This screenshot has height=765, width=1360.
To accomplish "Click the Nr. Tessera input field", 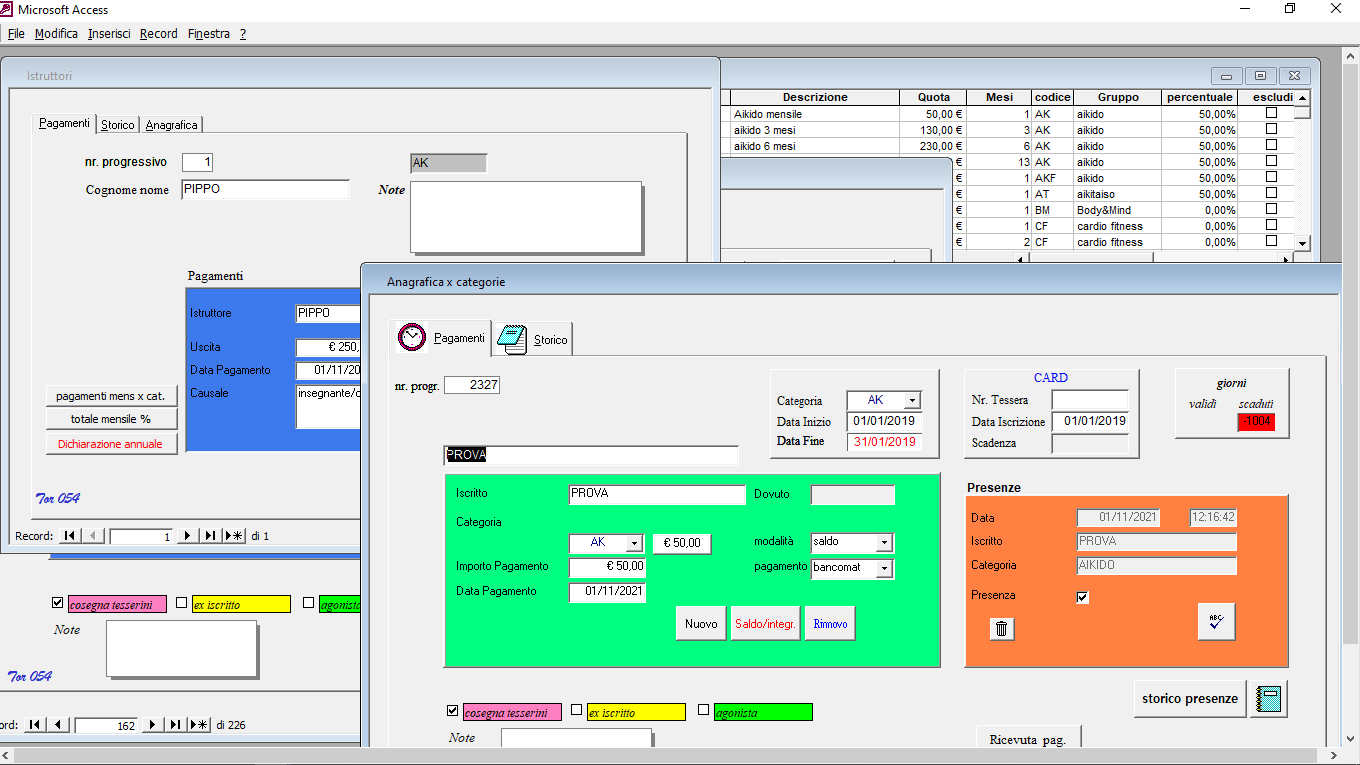I will click(x=1090, y=400).
